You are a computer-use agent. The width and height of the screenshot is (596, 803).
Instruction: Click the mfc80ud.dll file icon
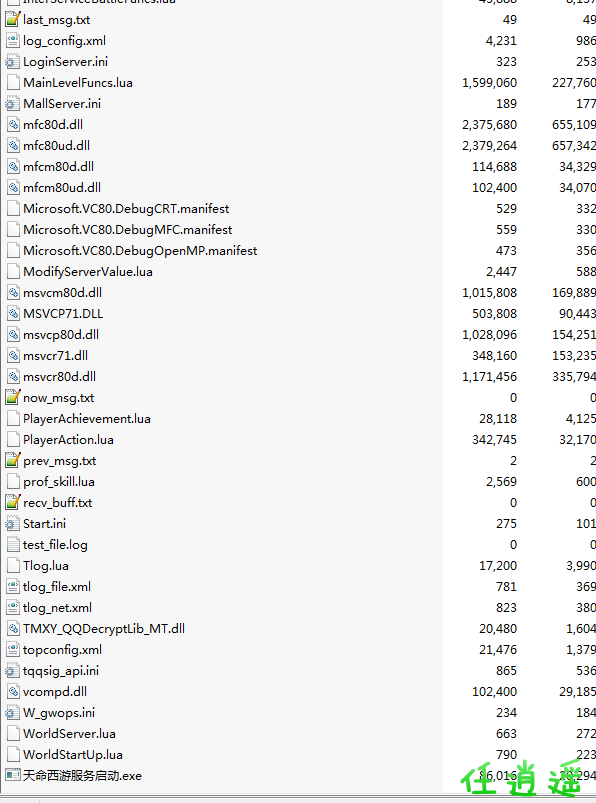pyautogui.click(x=13, y=145)
